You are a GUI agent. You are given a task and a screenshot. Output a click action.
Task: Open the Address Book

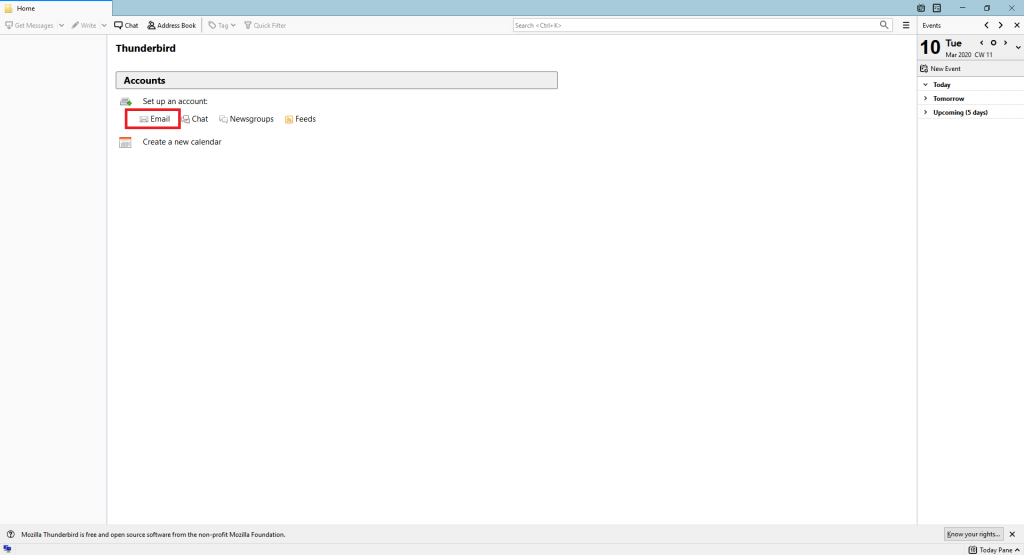(x=171, y=25)
